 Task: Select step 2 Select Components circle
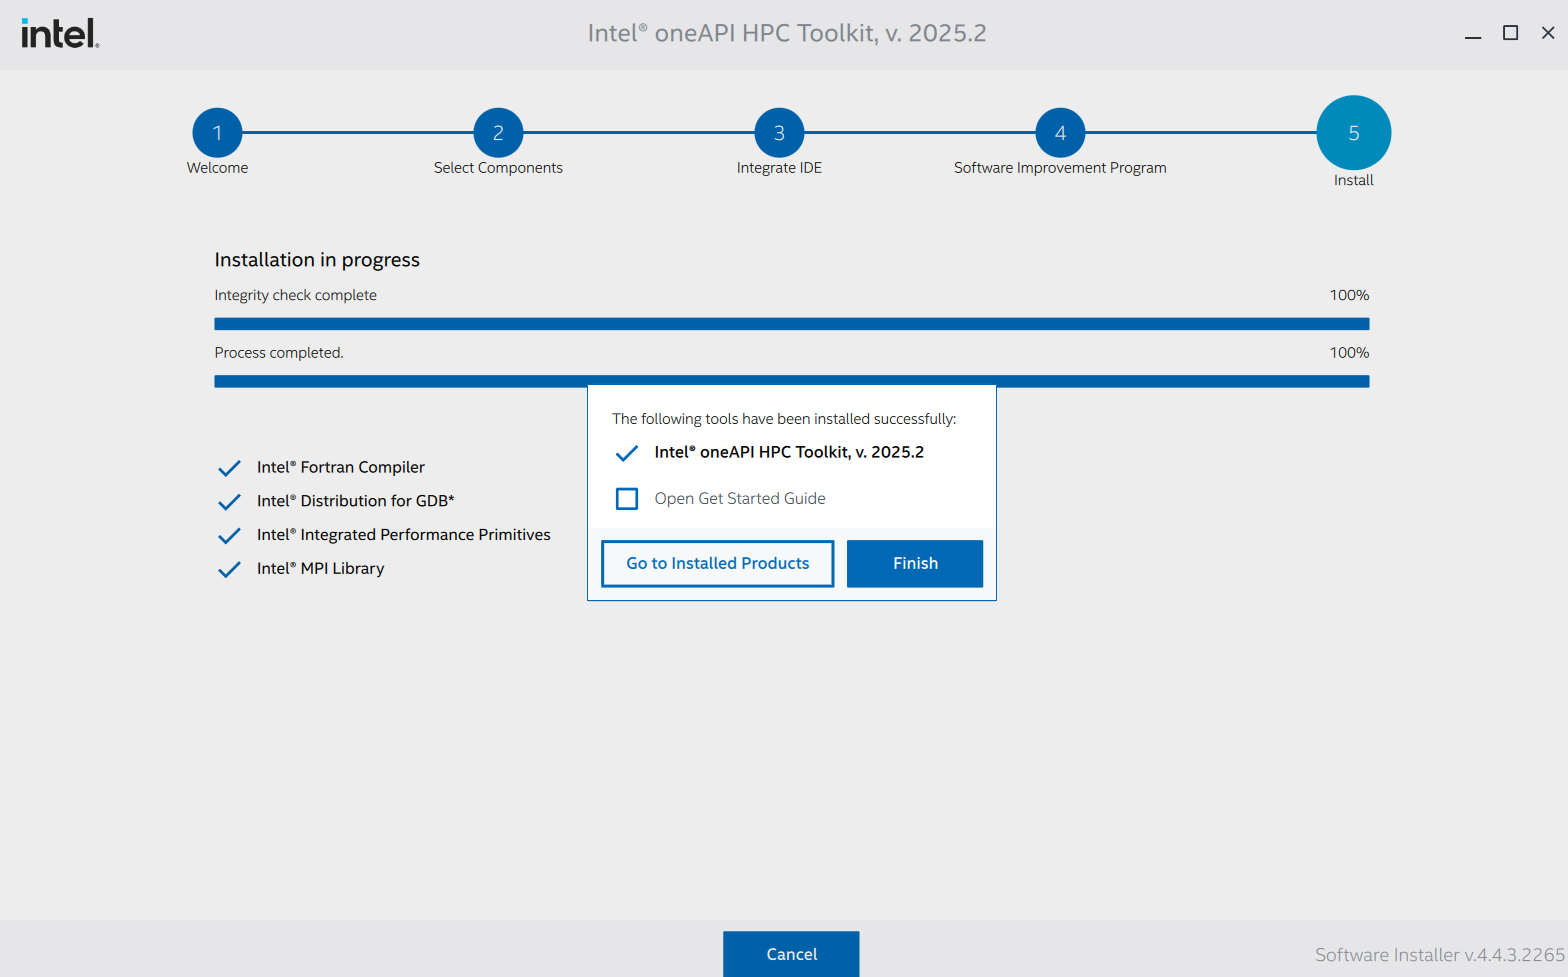click(x=498, y=132)
